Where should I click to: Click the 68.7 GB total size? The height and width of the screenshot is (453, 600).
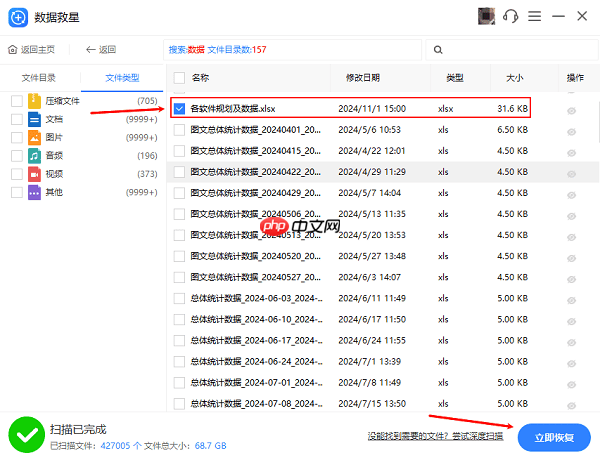pos(210,446)
